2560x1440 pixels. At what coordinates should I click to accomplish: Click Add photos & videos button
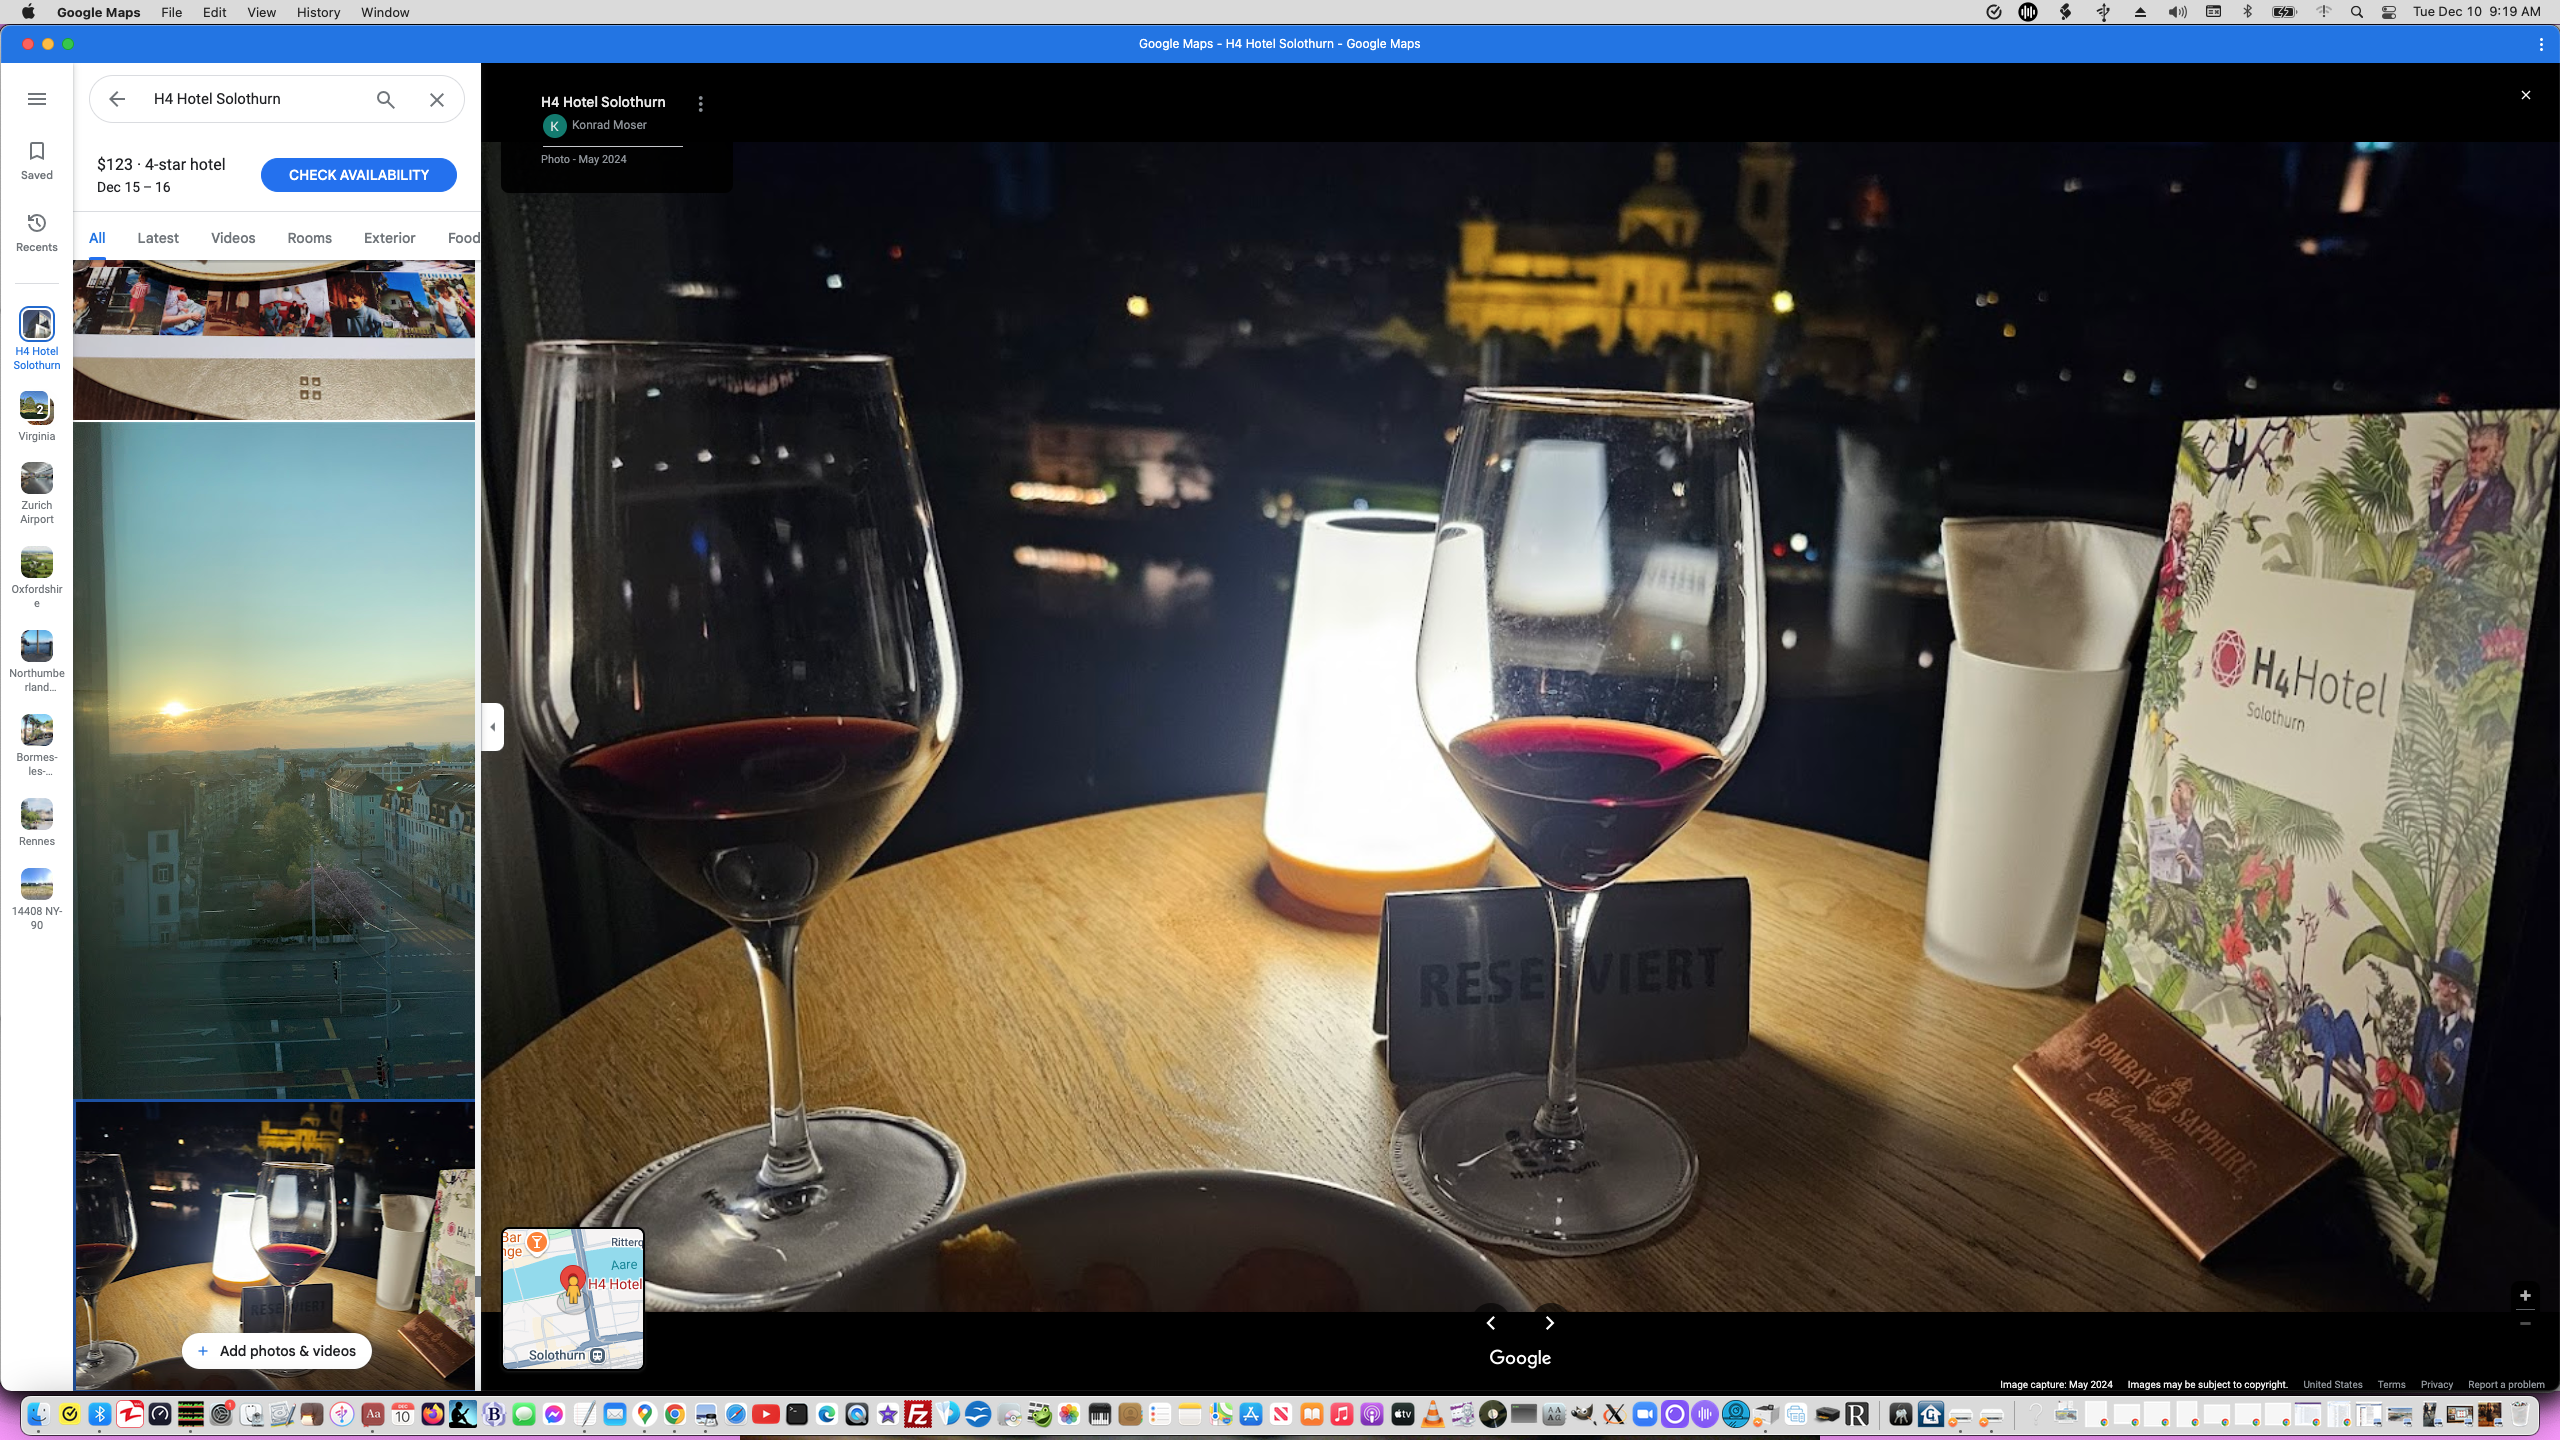[x=277, y=1351]
